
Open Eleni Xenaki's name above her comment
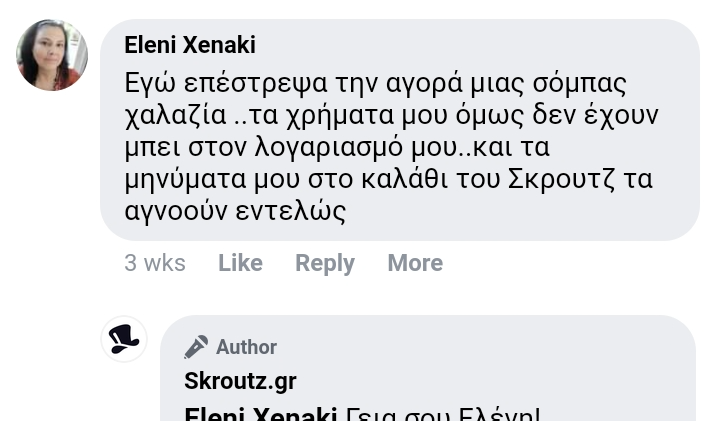[190, 45]
